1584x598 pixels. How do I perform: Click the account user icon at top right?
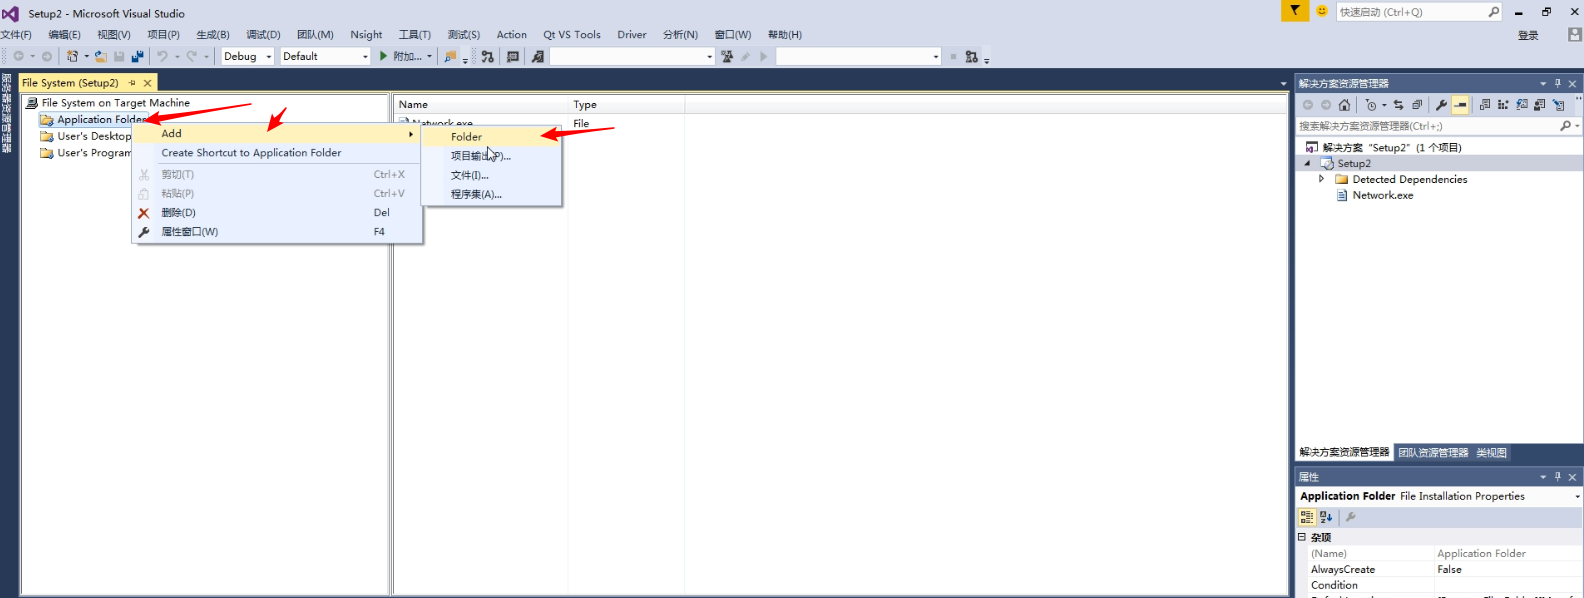[x=1575, y=35]
